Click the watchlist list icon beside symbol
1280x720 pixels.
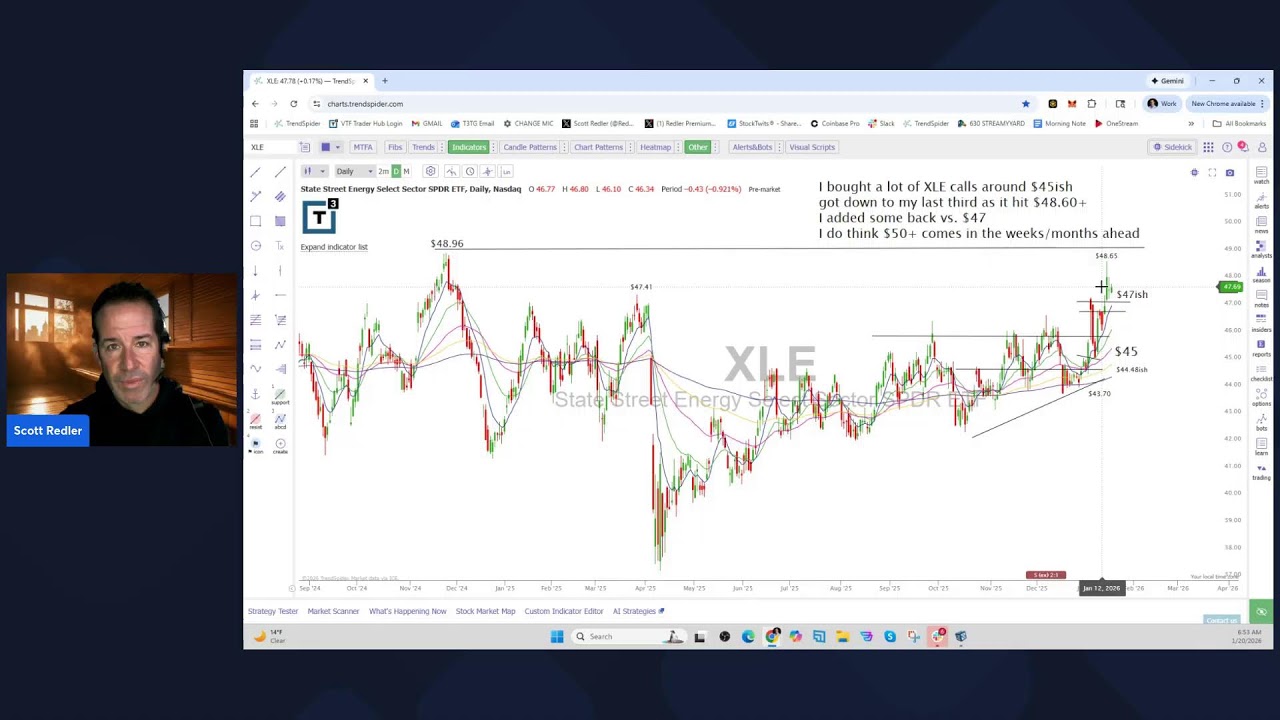[305, 147]
